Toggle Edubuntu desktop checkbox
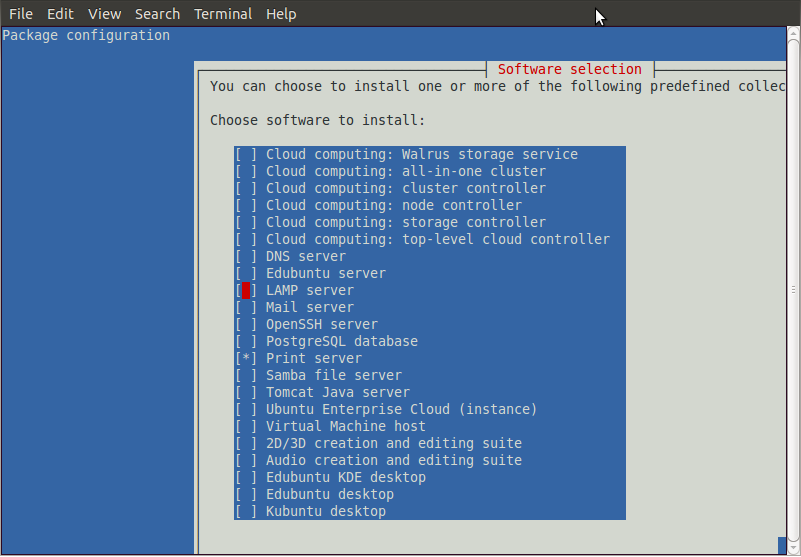 tap(246, 494)
